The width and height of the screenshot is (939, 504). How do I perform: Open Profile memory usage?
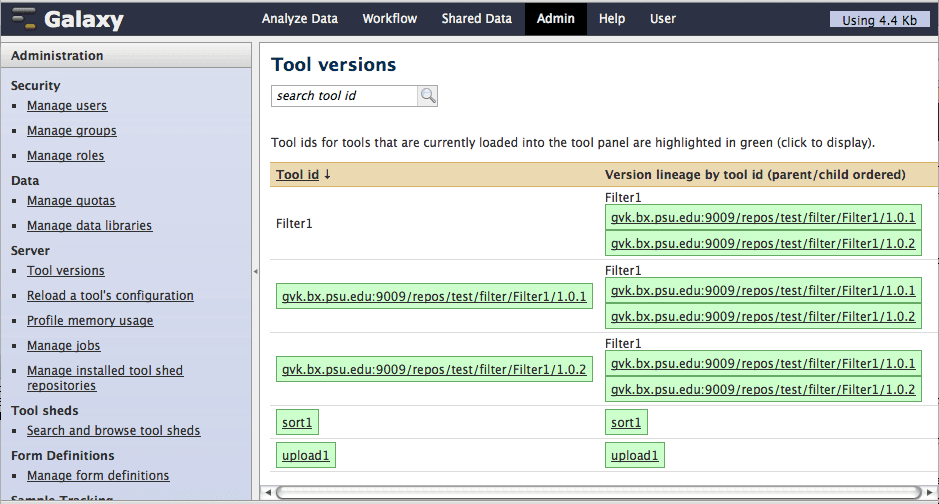click(90, 321)
